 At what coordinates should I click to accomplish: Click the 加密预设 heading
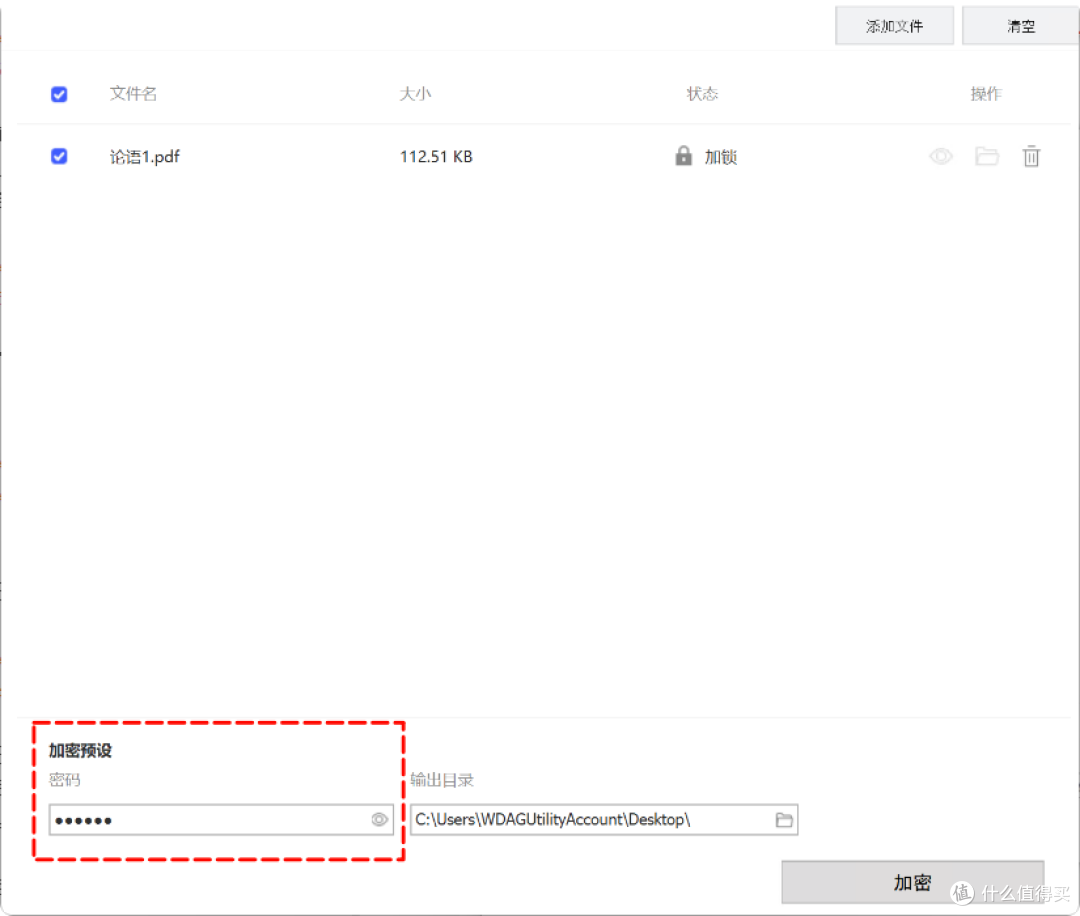tap(80, 750)
